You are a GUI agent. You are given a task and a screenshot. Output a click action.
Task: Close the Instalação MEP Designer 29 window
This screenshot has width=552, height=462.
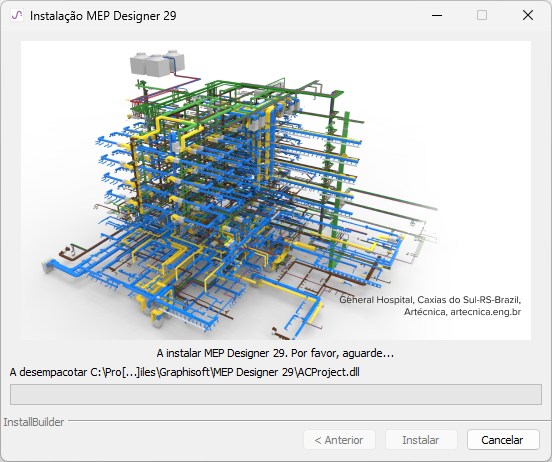[528, 15]
